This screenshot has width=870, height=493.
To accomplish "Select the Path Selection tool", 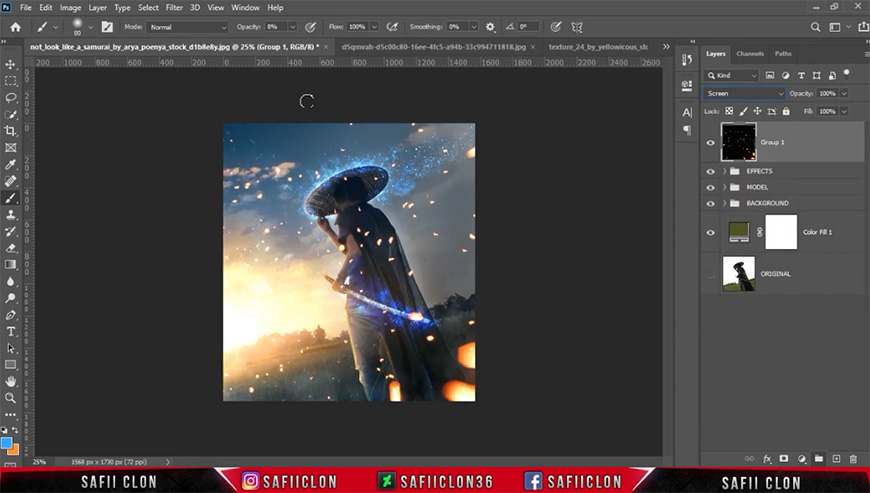I will coord(11,348).
